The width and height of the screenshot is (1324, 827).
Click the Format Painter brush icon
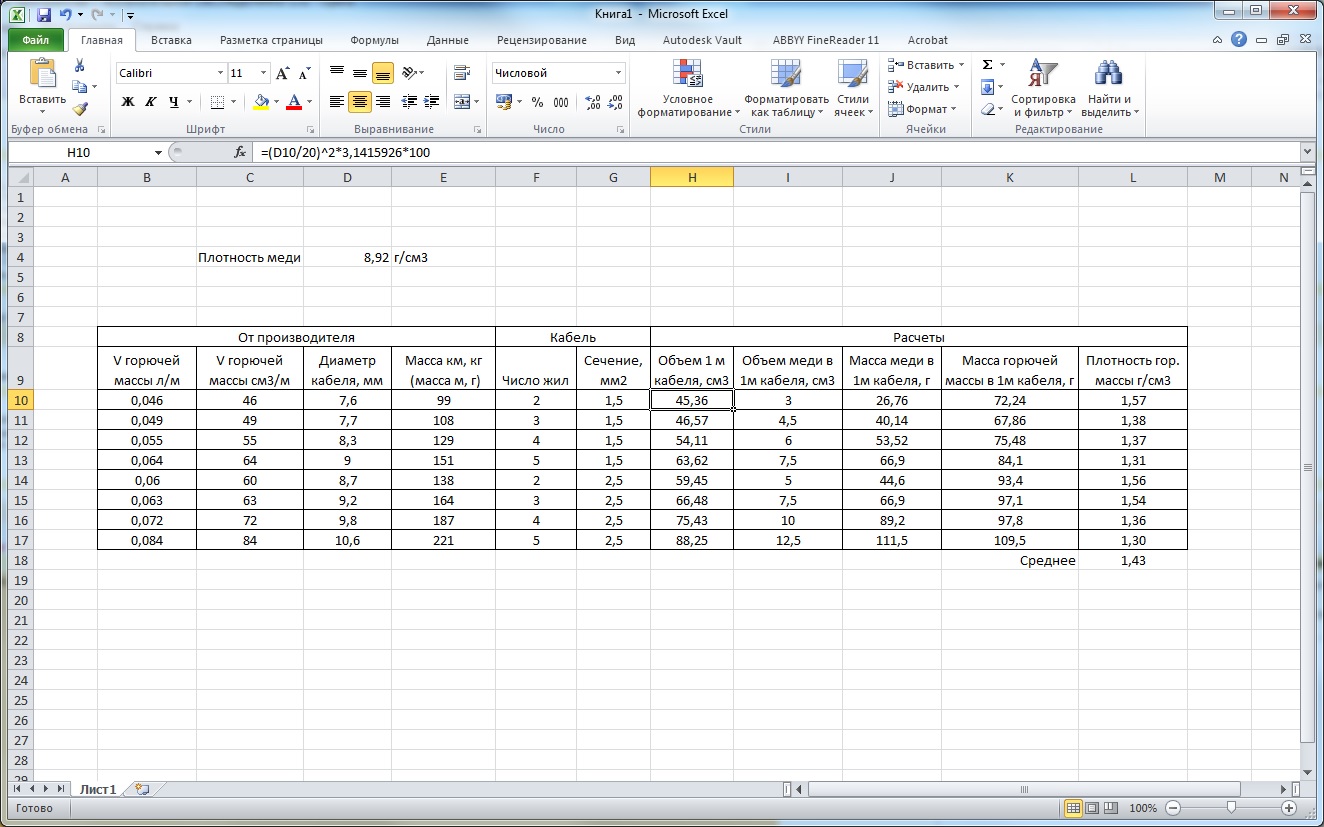(x=80, y=109)
